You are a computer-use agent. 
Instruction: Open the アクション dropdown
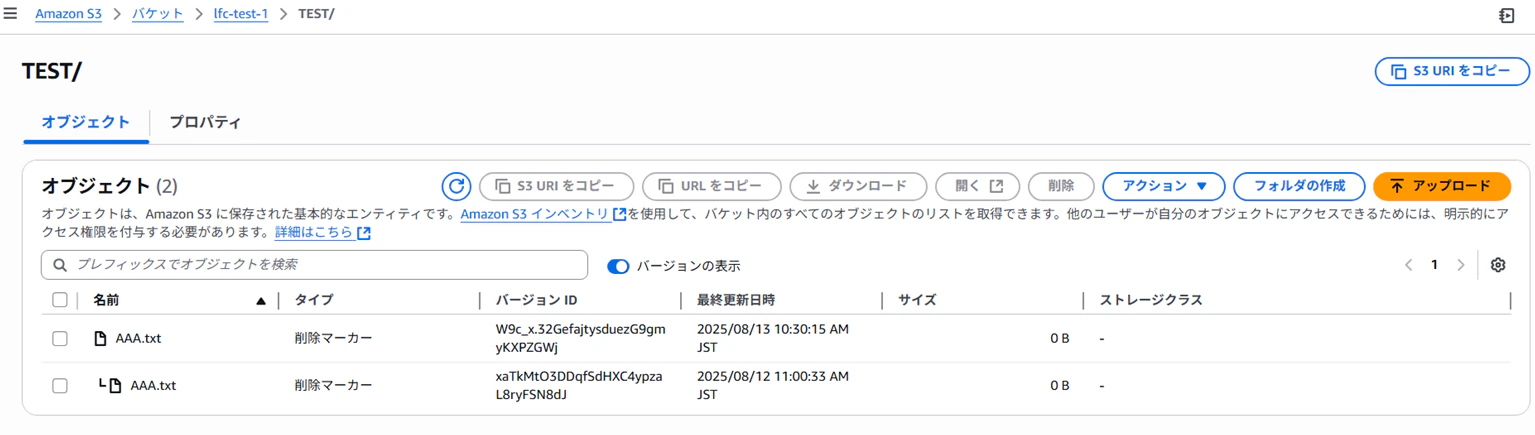1164,186
